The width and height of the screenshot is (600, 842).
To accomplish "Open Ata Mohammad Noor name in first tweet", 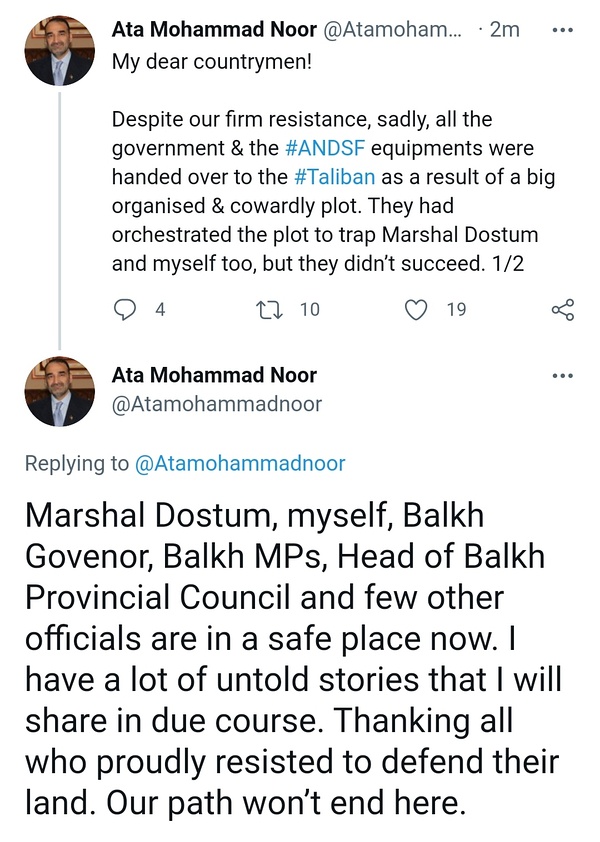I will pyautogui.click(x=210, y=30).
